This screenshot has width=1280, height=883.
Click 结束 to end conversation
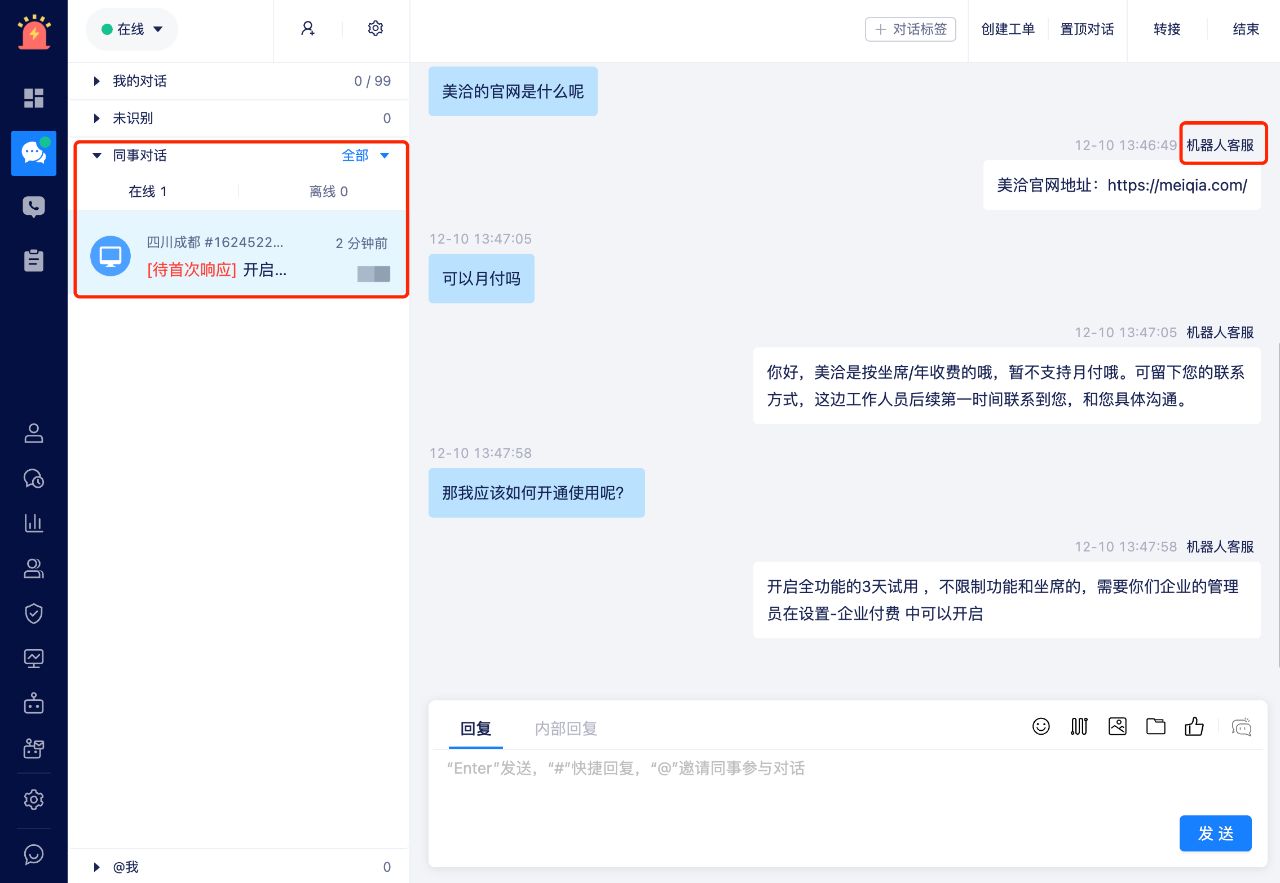[x=1246, y=29]
